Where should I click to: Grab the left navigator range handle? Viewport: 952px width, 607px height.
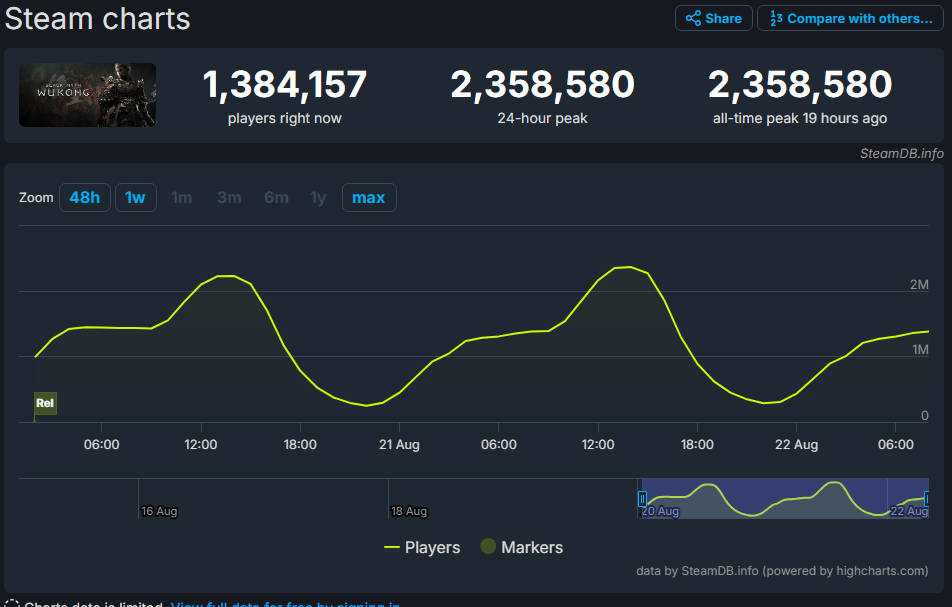[642, 499]
